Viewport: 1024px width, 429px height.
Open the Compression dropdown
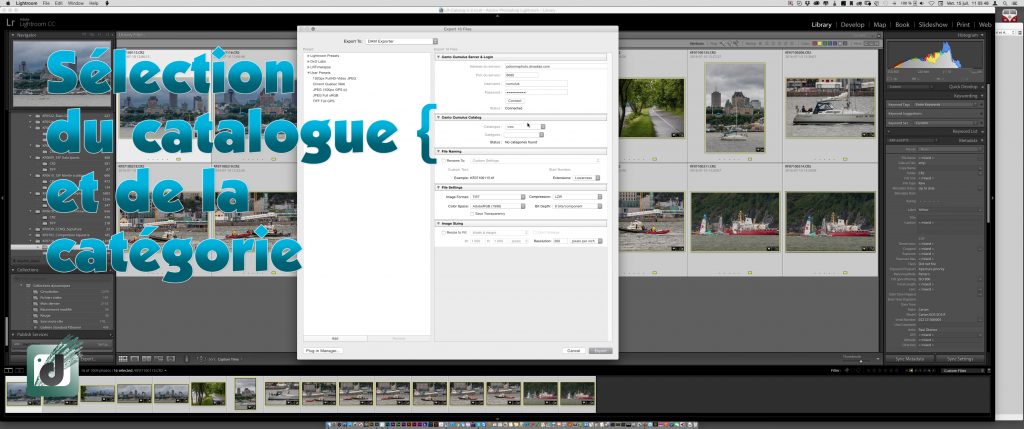point(577,197)
